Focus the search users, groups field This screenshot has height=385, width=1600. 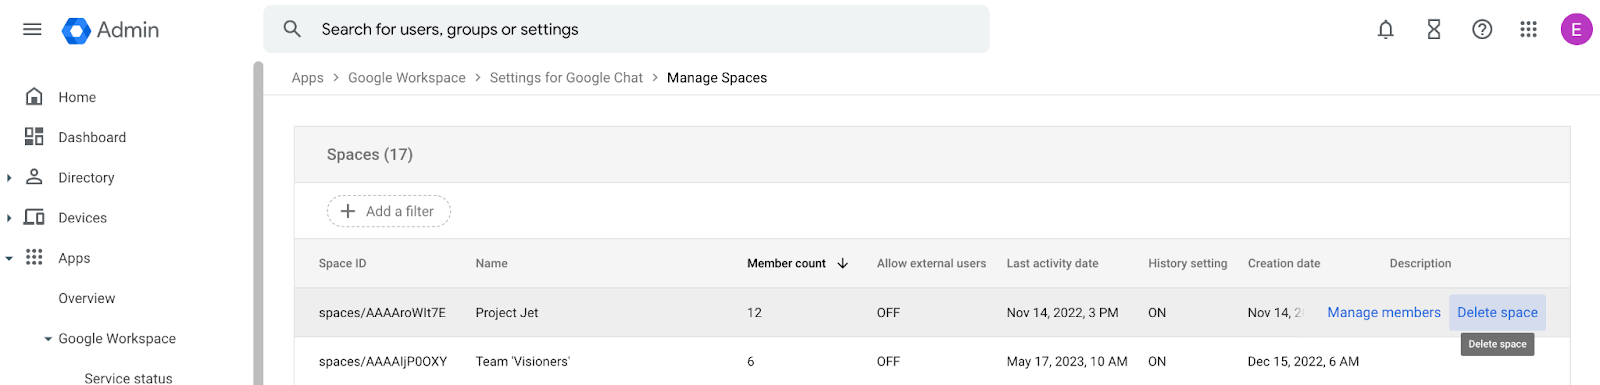click(x=626, y=29)
